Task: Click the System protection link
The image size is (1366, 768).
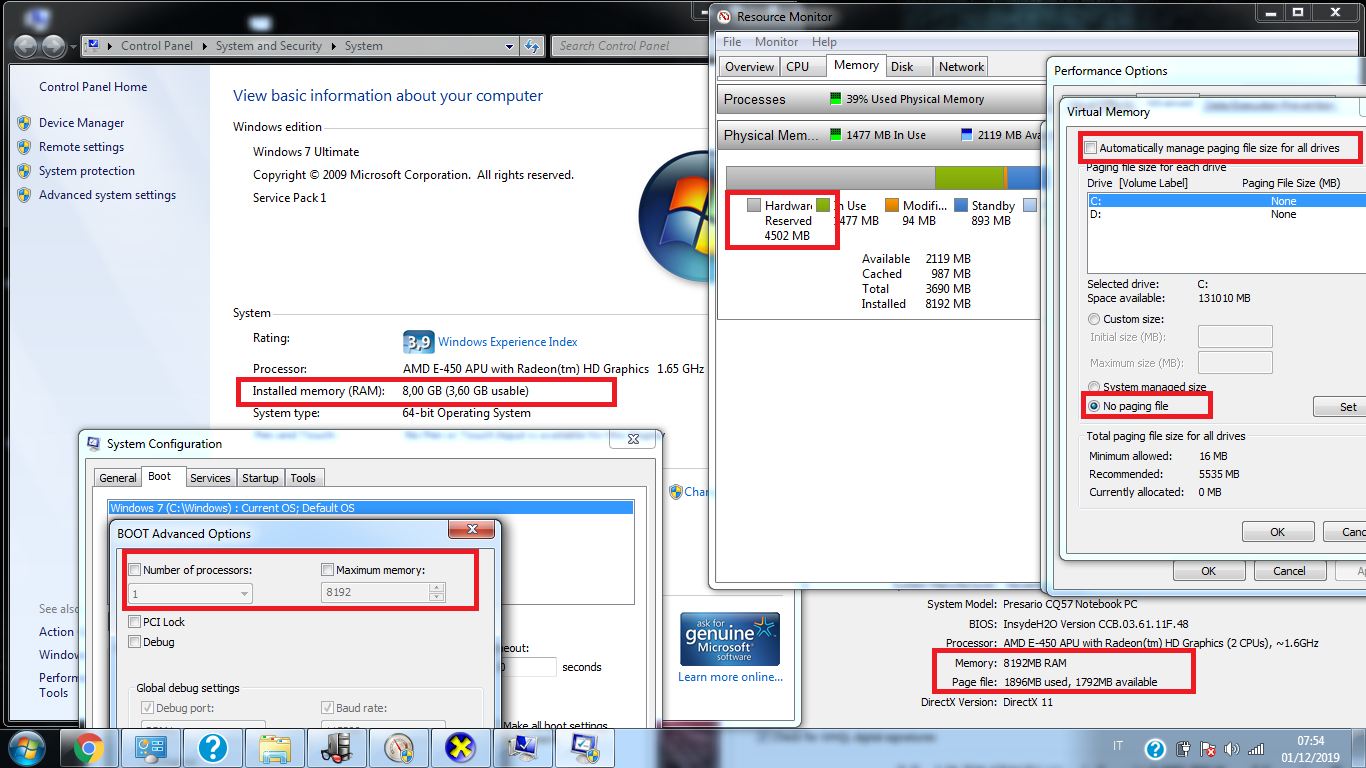Action: click(x=86, y=171)
